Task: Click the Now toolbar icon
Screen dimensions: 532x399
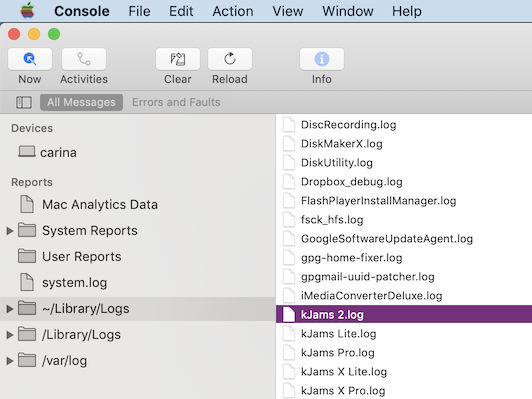Action: pyautogui.click(x=30, y=59)
